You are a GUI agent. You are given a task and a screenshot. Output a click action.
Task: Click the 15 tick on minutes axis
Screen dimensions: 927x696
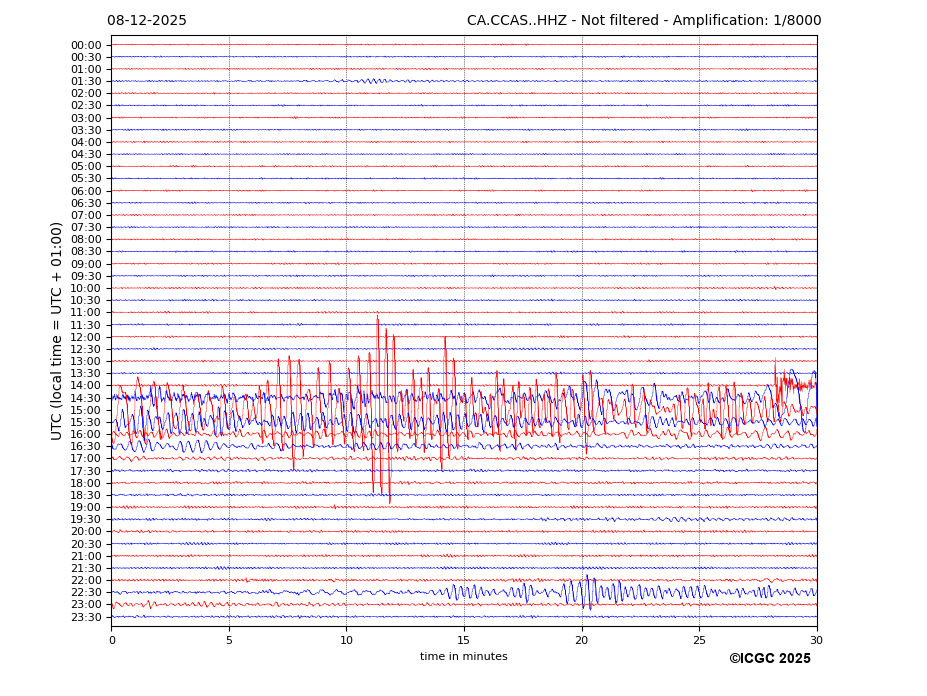coord(464,639)
